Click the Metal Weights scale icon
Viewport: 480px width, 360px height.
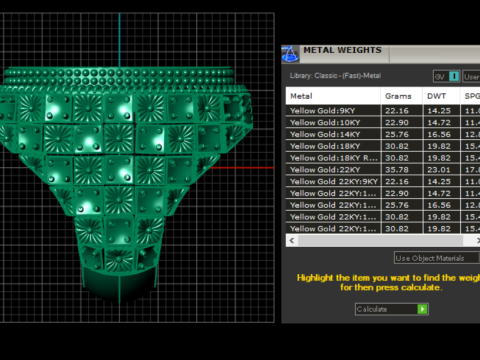[290, 54]
